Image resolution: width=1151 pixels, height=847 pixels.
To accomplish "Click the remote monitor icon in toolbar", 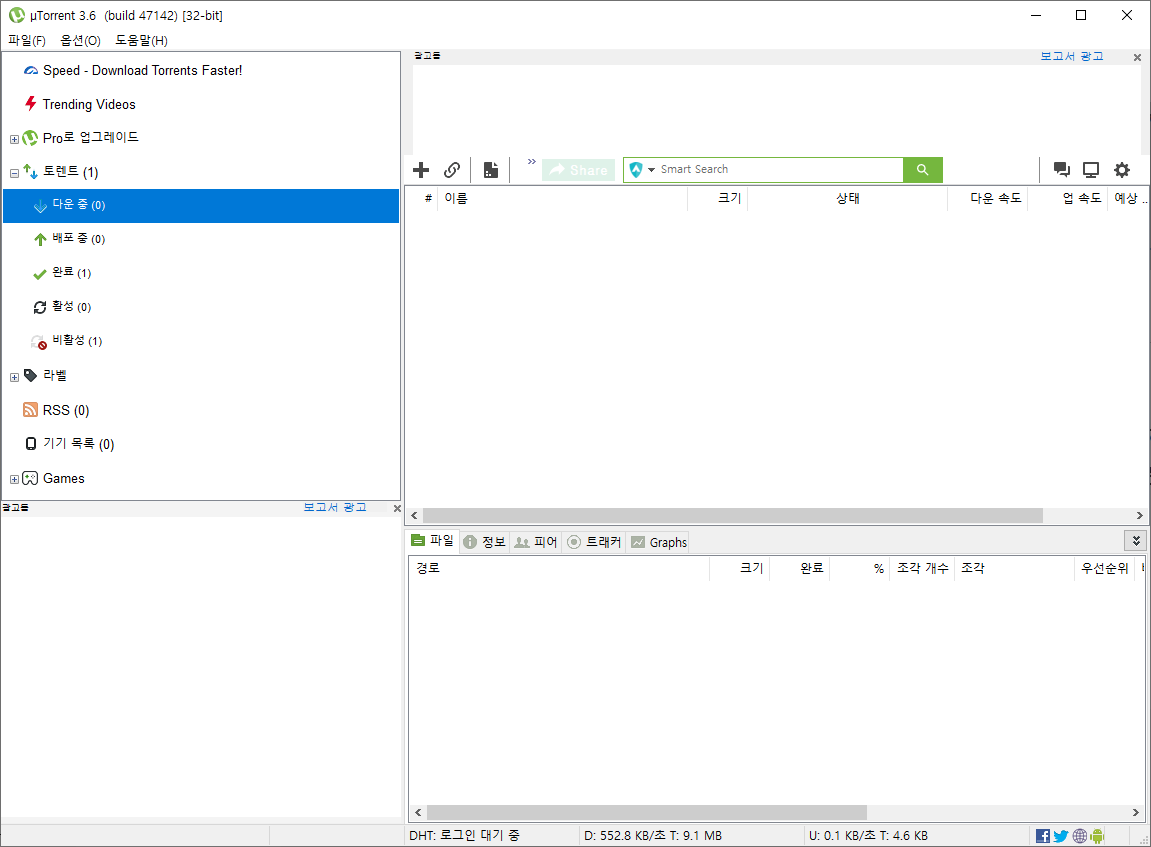I will pyautogui.click(x=1092, y=170).
